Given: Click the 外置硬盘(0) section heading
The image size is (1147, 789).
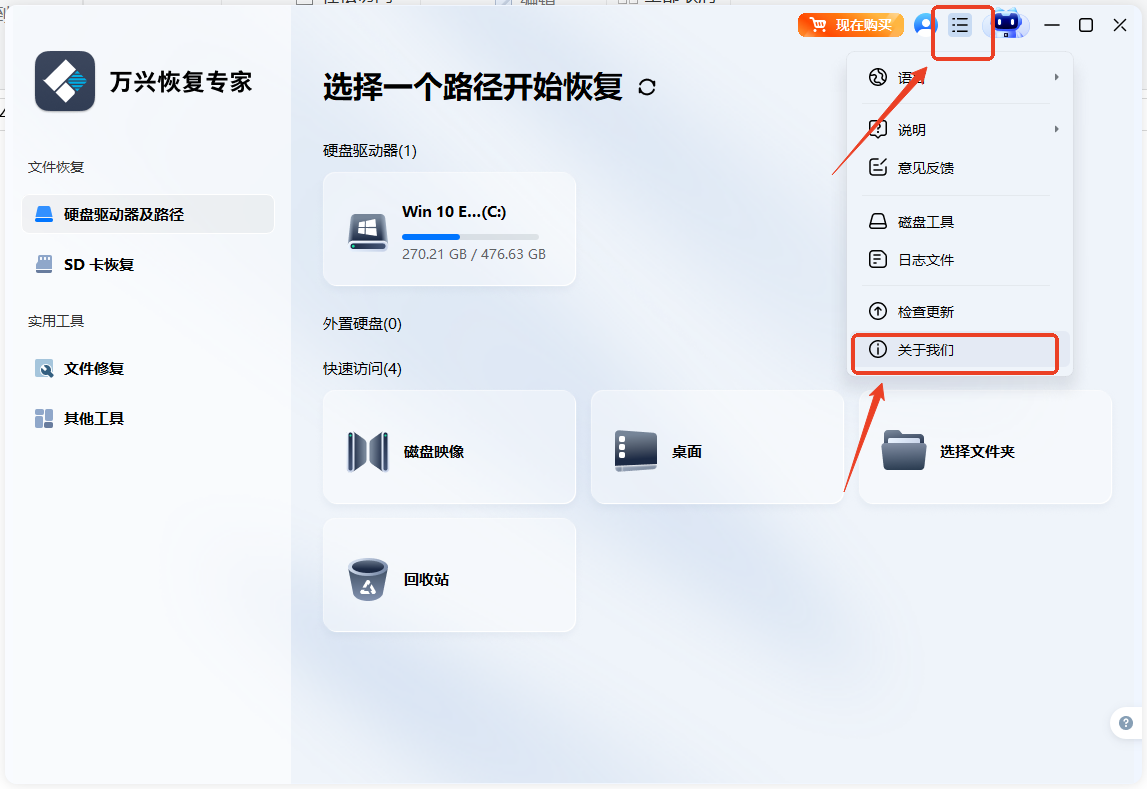Looking at the screenshot, I should click(362, 324).
